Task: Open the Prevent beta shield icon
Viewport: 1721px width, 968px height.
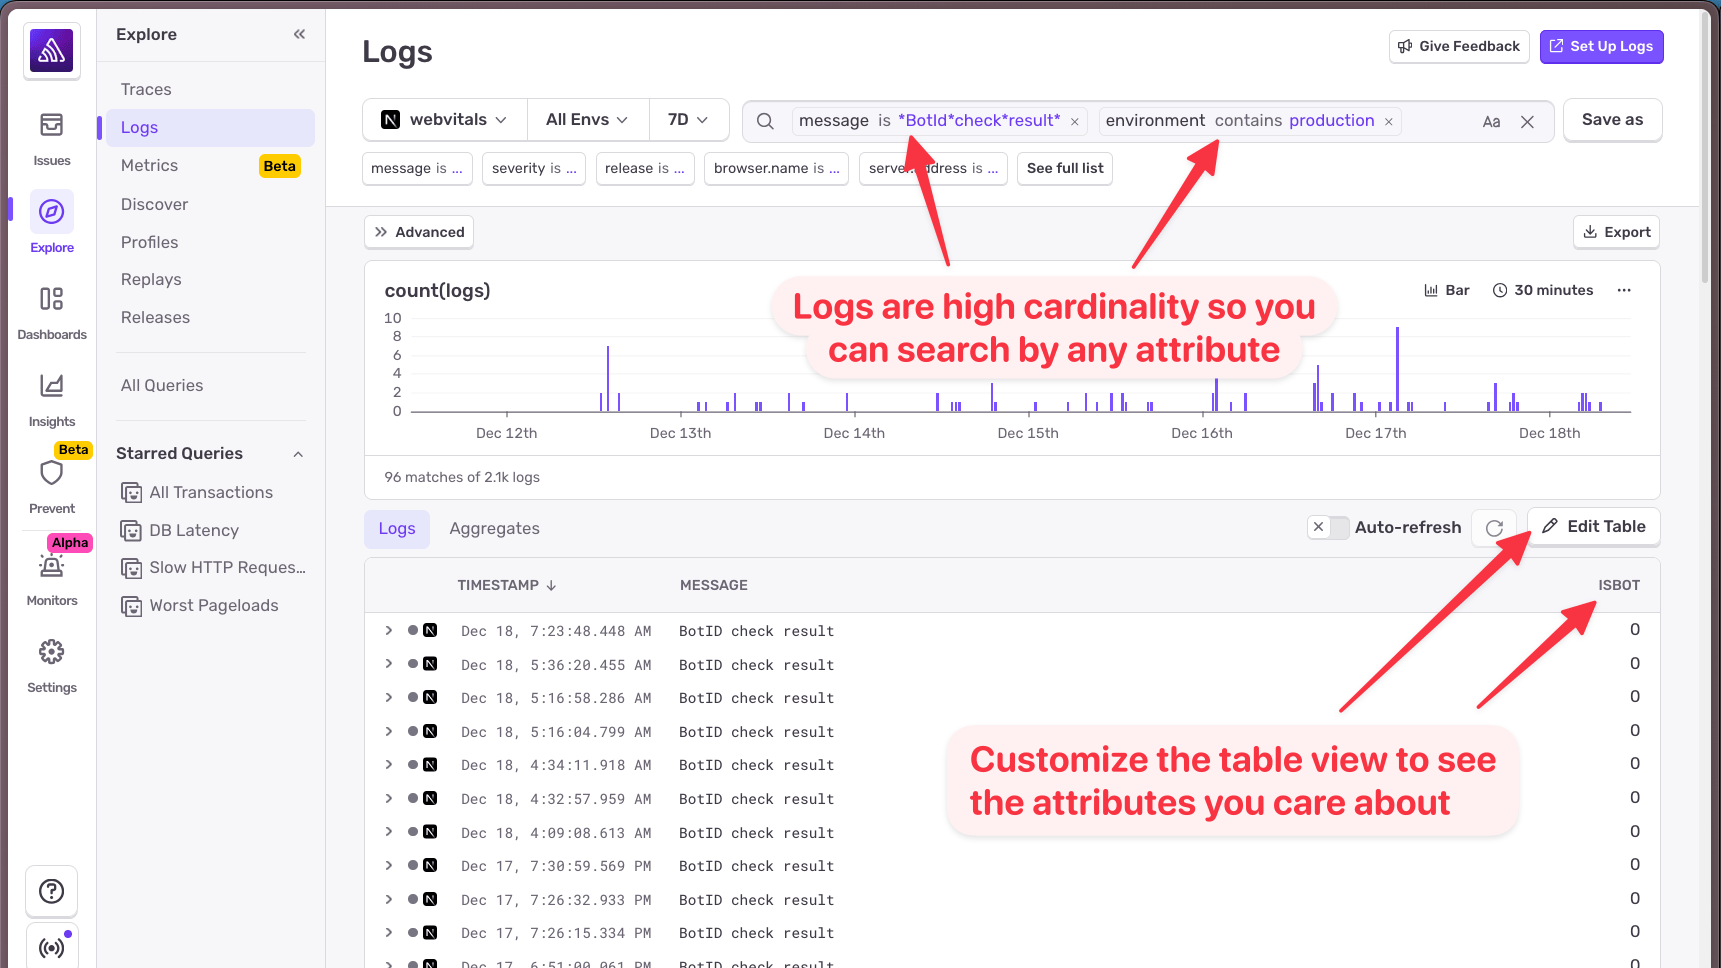Action: click(51, 473)
